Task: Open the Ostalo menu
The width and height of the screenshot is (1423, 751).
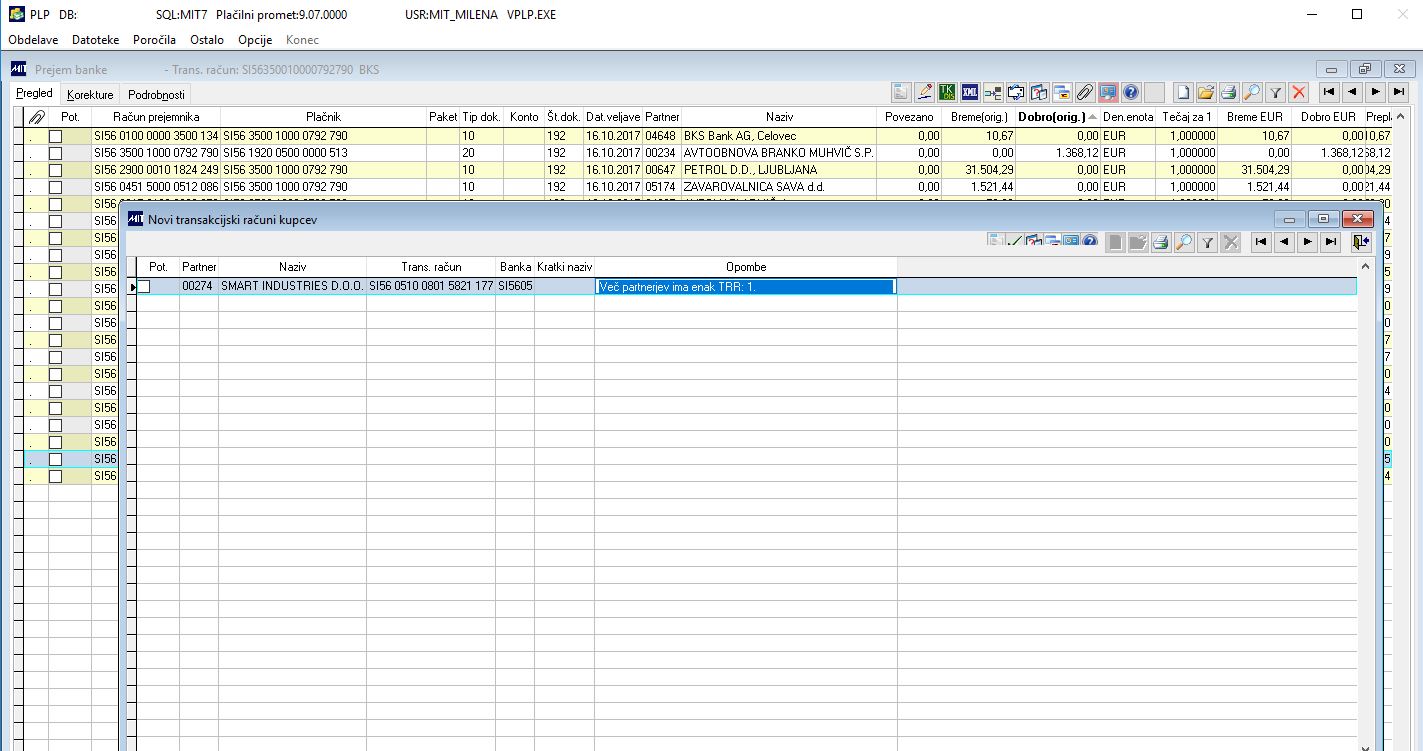Action: 207,40
